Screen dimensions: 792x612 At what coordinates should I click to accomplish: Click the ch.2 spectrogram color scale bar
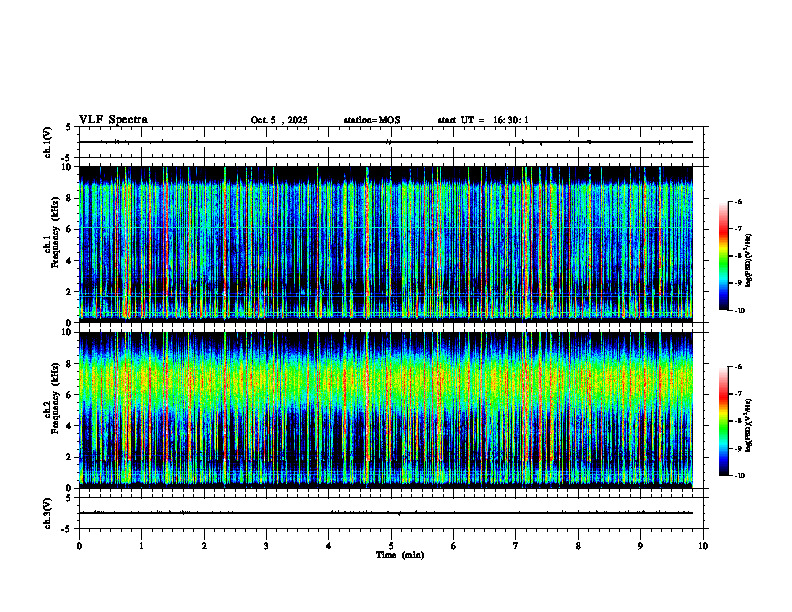click(x=723, y=421)
